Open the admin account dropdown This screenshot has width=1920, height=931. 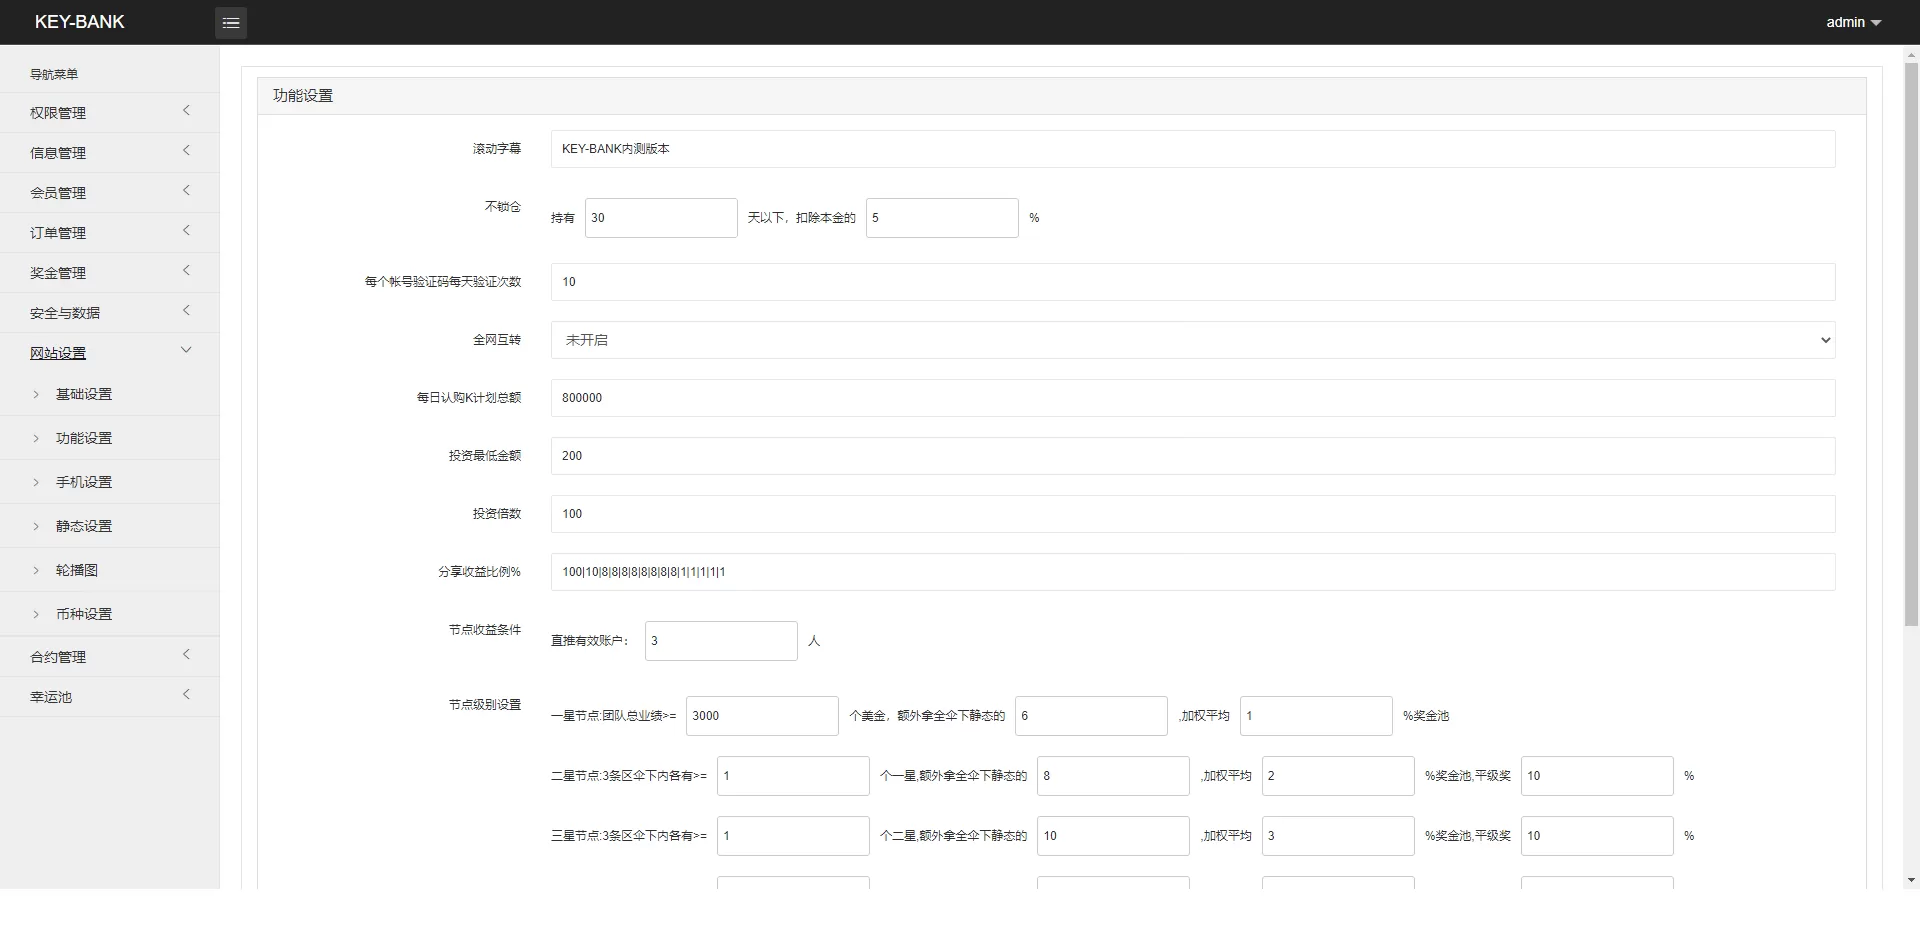pos(1851,21)
